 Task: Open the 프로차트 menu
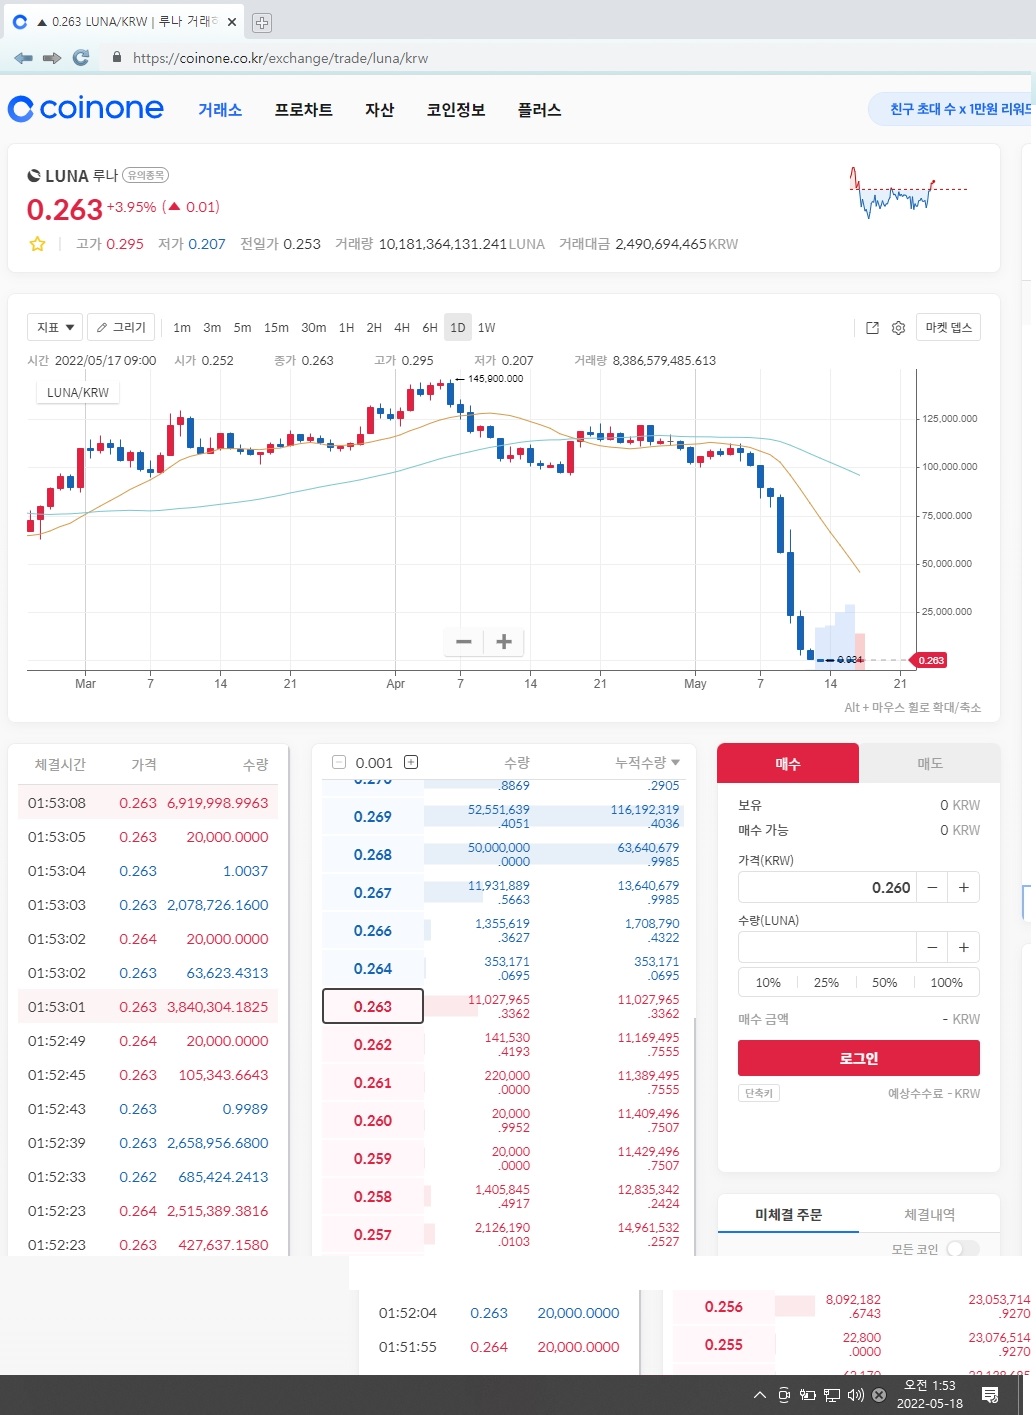[304, 110]
